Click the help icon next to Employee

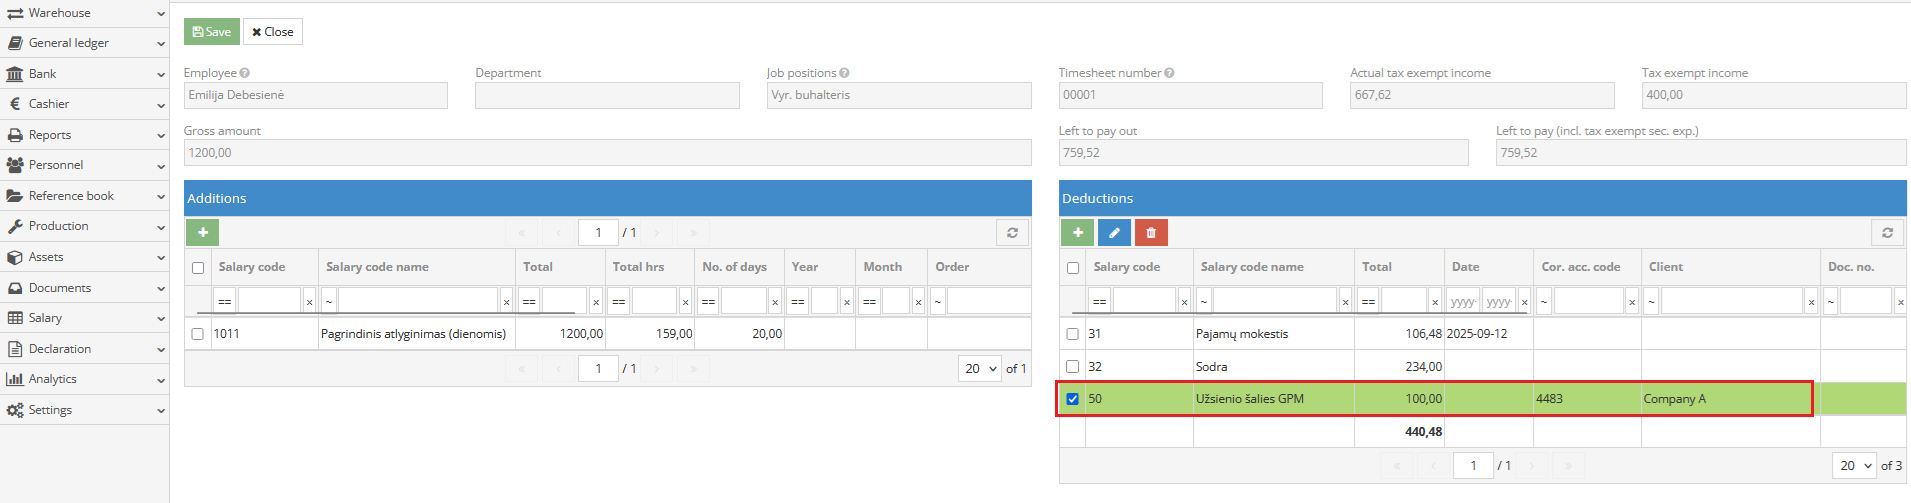pos(245,73)
